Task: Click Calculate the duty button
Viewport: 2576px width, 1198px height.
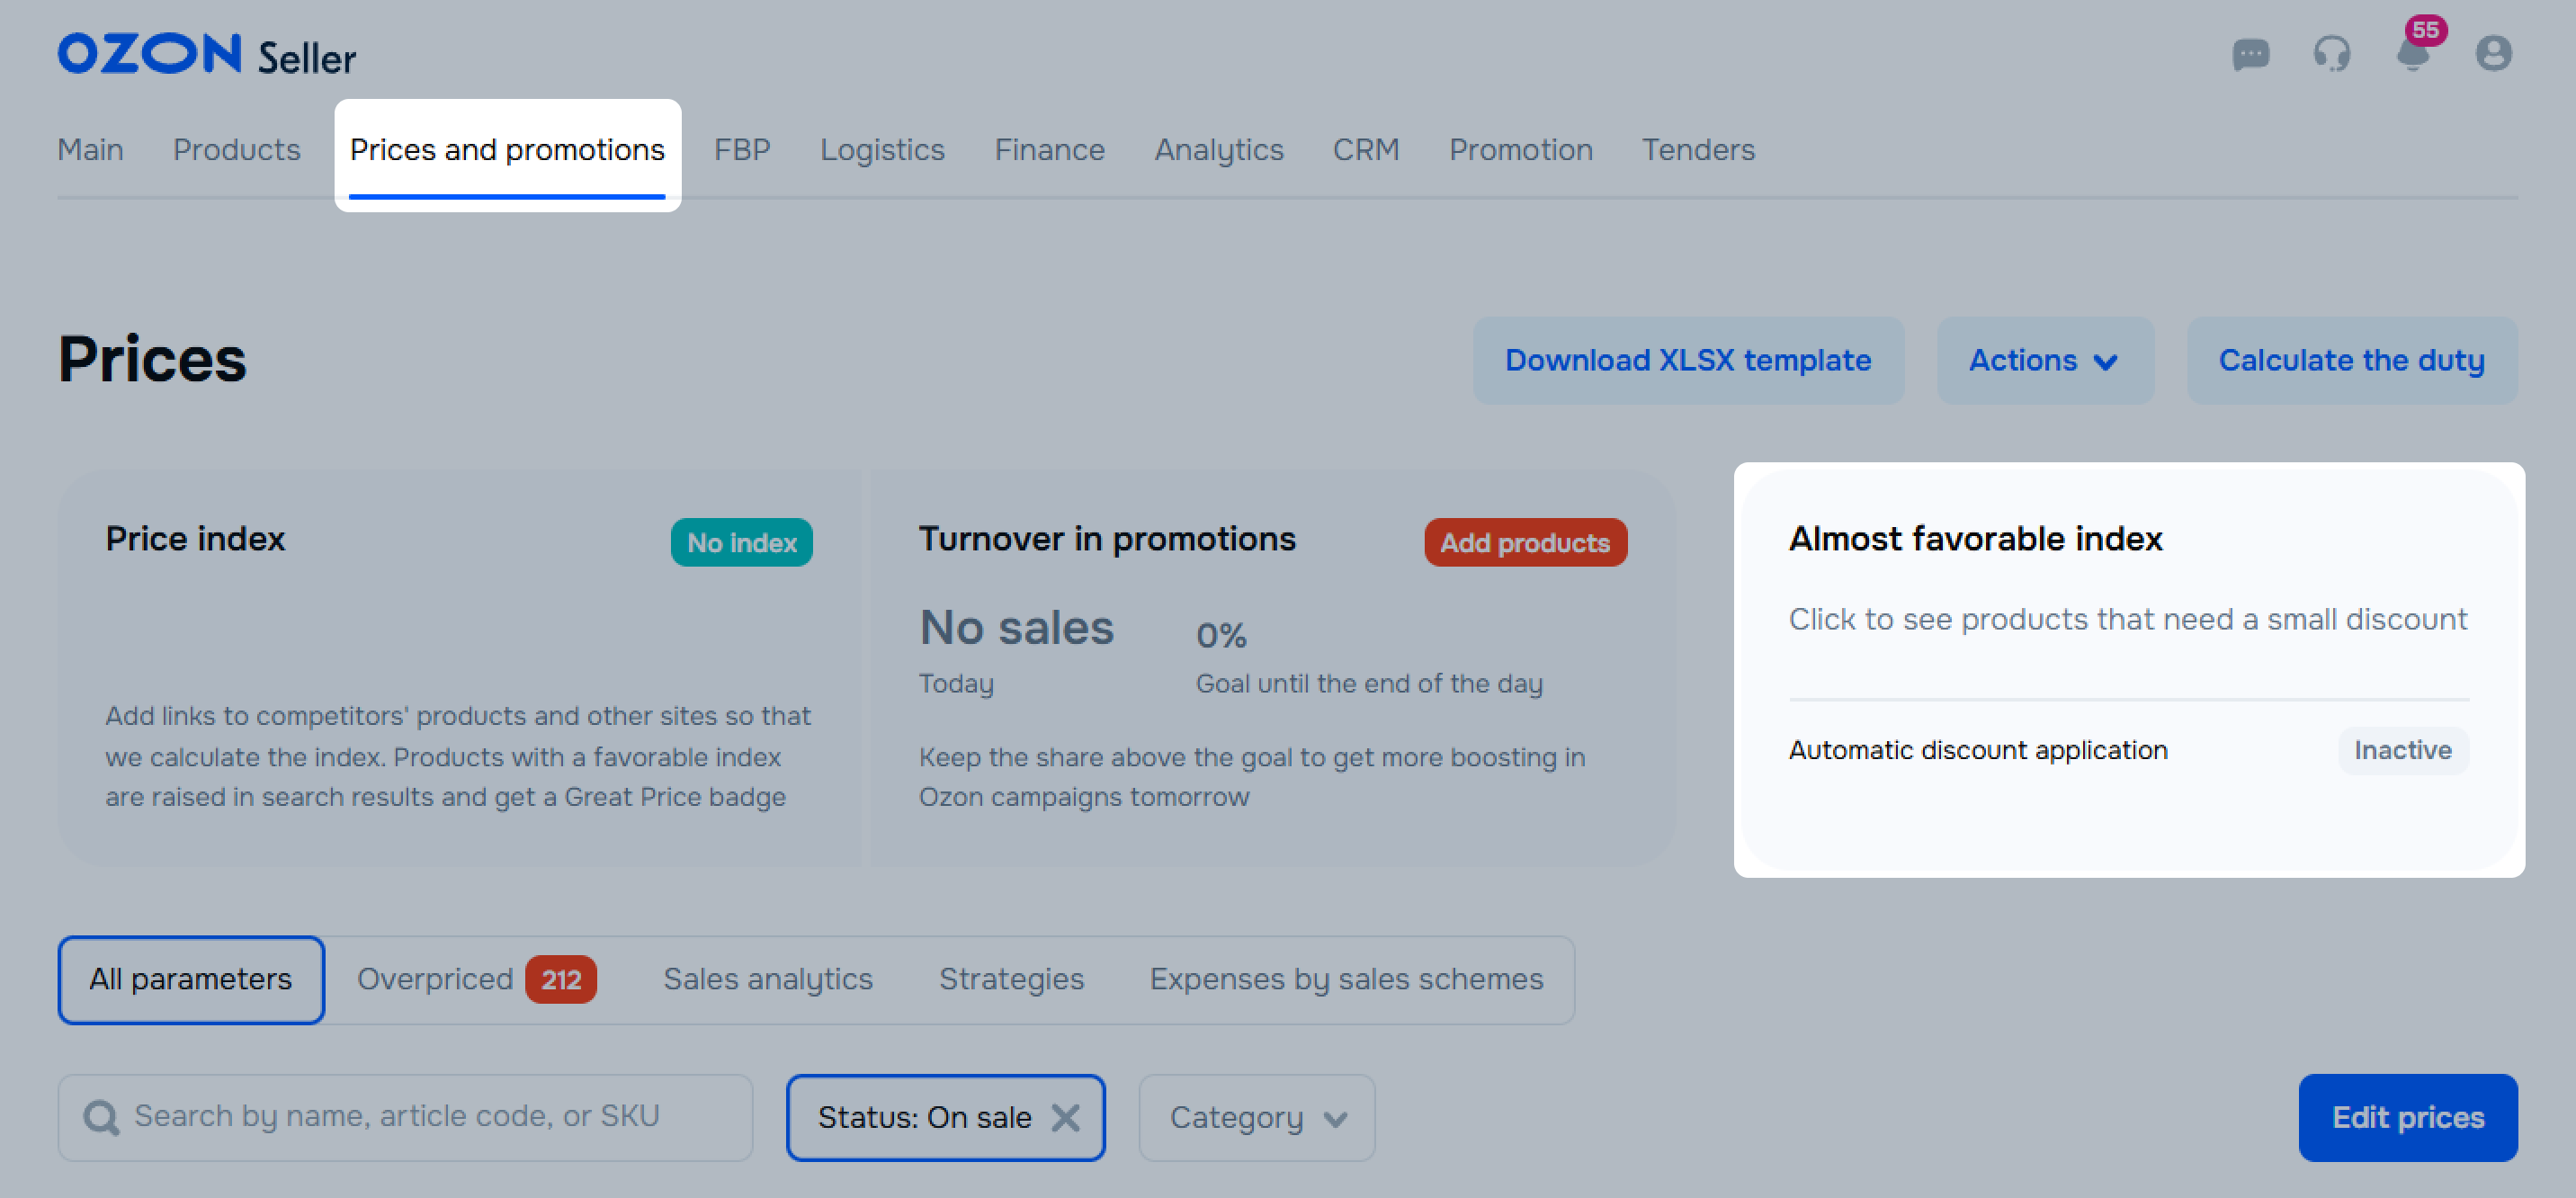Action: [2351, 360]
